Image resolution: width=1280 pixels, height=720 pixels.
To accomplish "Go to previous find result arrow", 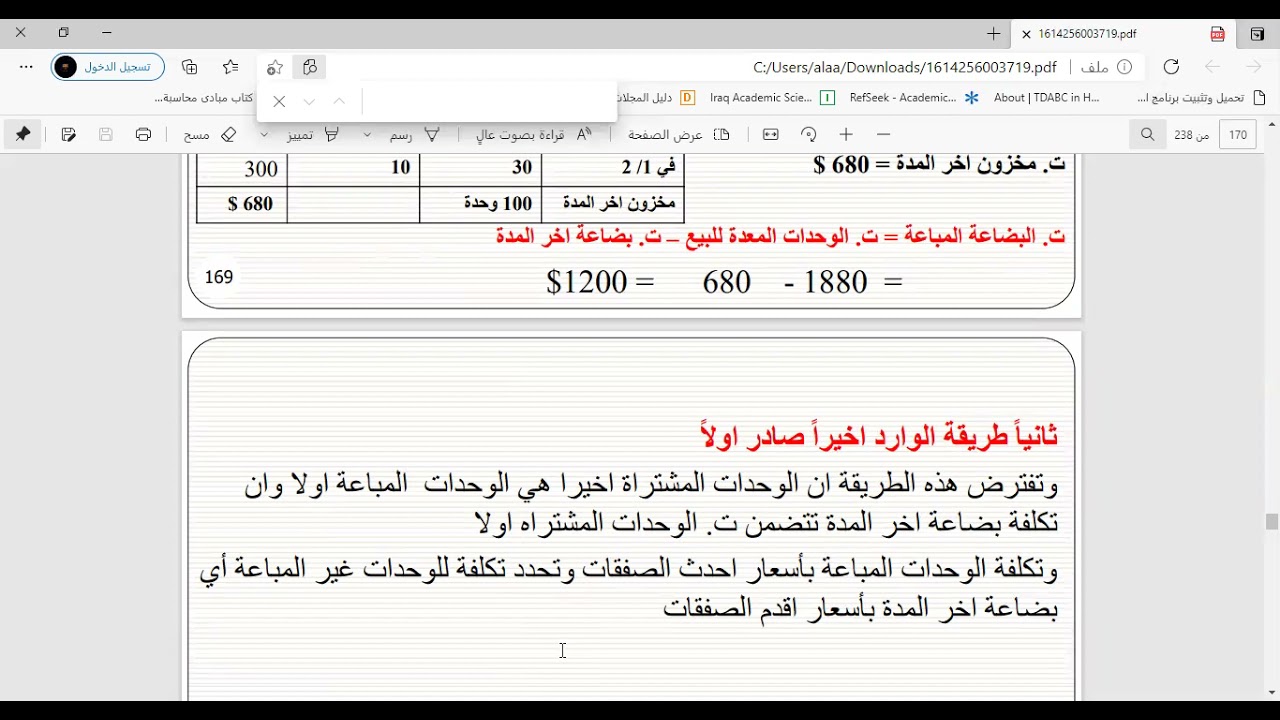I will pos(339,101).
